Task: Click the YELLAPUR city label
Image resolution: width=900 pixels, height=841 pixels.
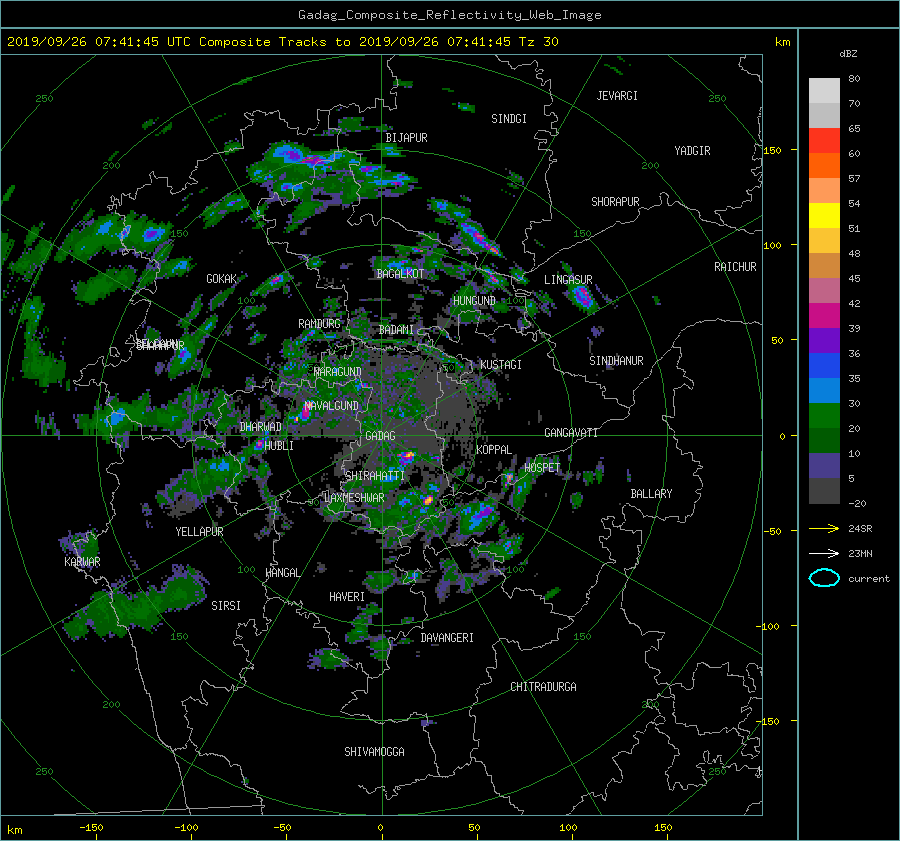Action: click(x=199, y=532)
